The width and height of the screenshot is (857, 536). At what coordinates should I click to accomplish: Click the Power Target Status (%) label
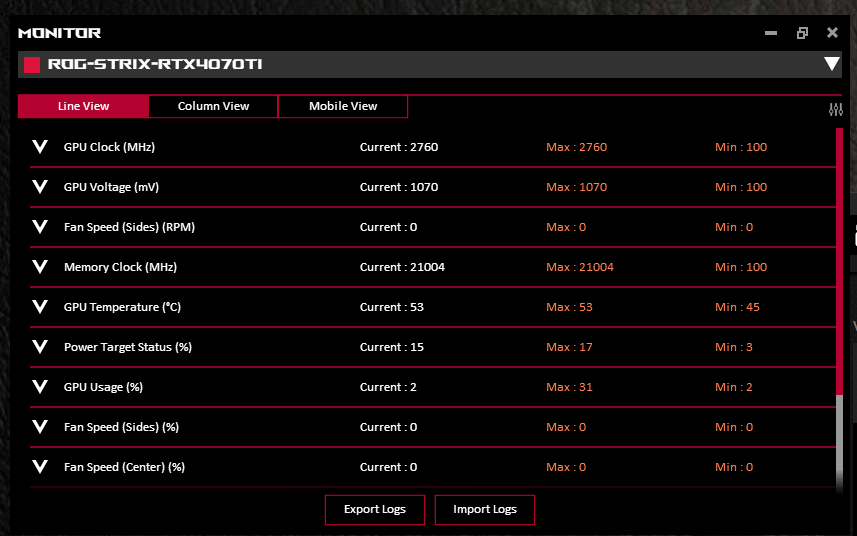tap(128, 347)
